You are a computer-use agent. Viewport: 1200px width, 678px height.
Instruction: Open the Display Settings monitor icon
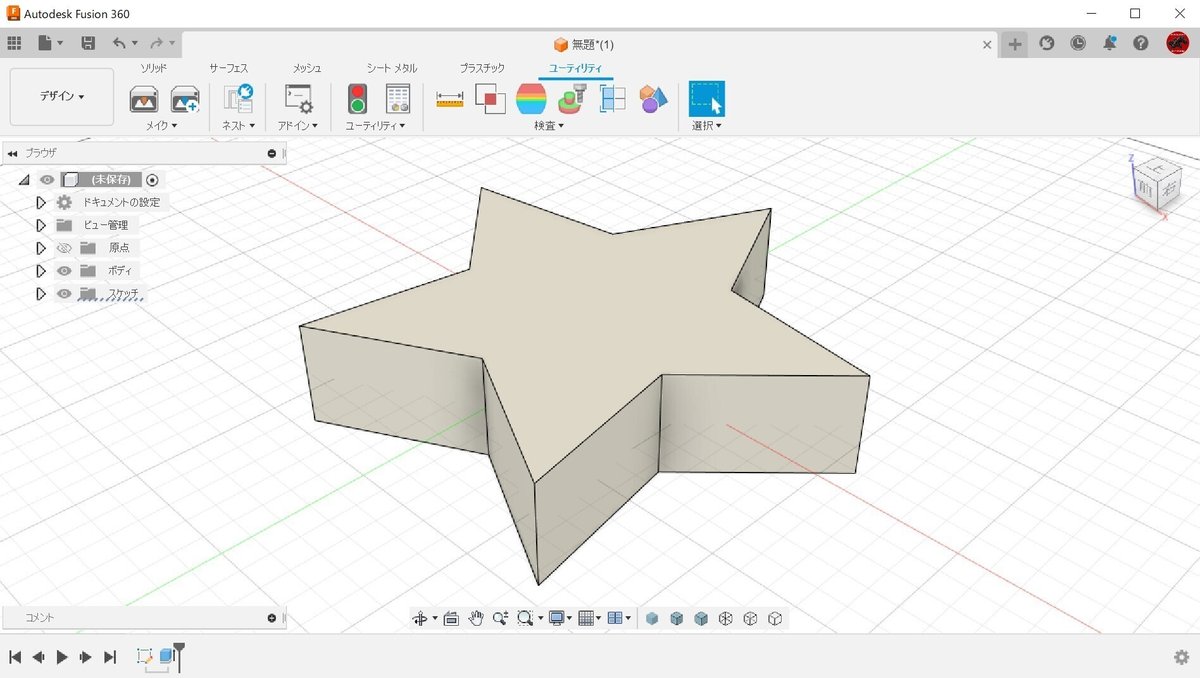[557, 619]
